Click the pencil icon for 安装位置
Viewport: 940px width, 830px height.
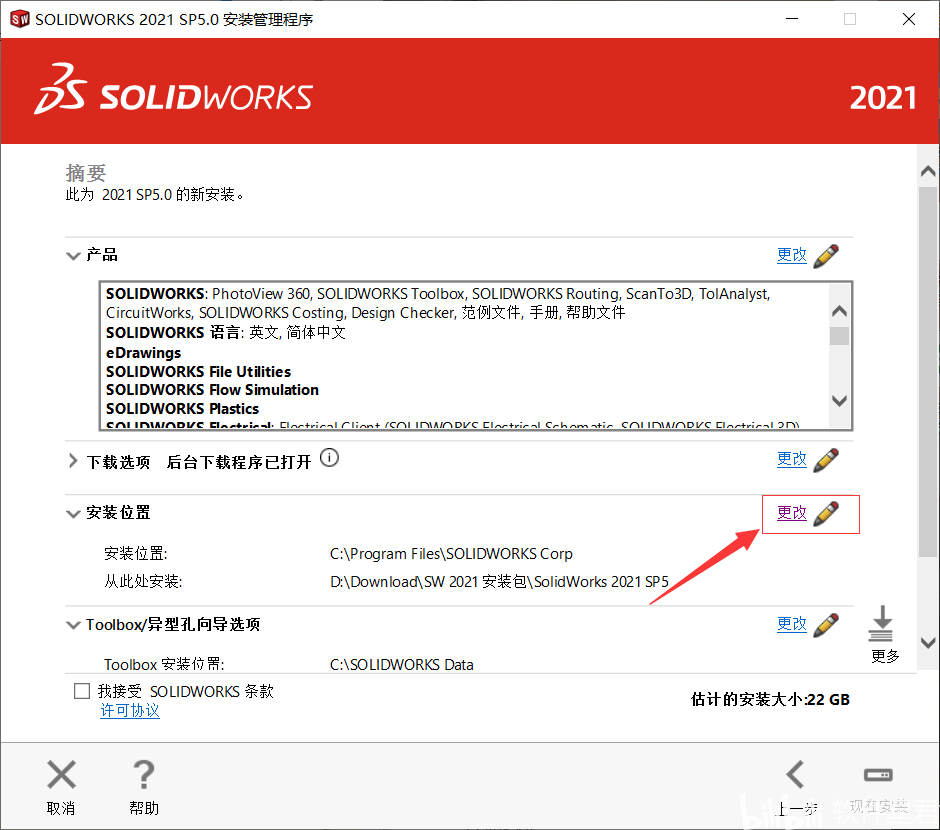click(825, 514)
